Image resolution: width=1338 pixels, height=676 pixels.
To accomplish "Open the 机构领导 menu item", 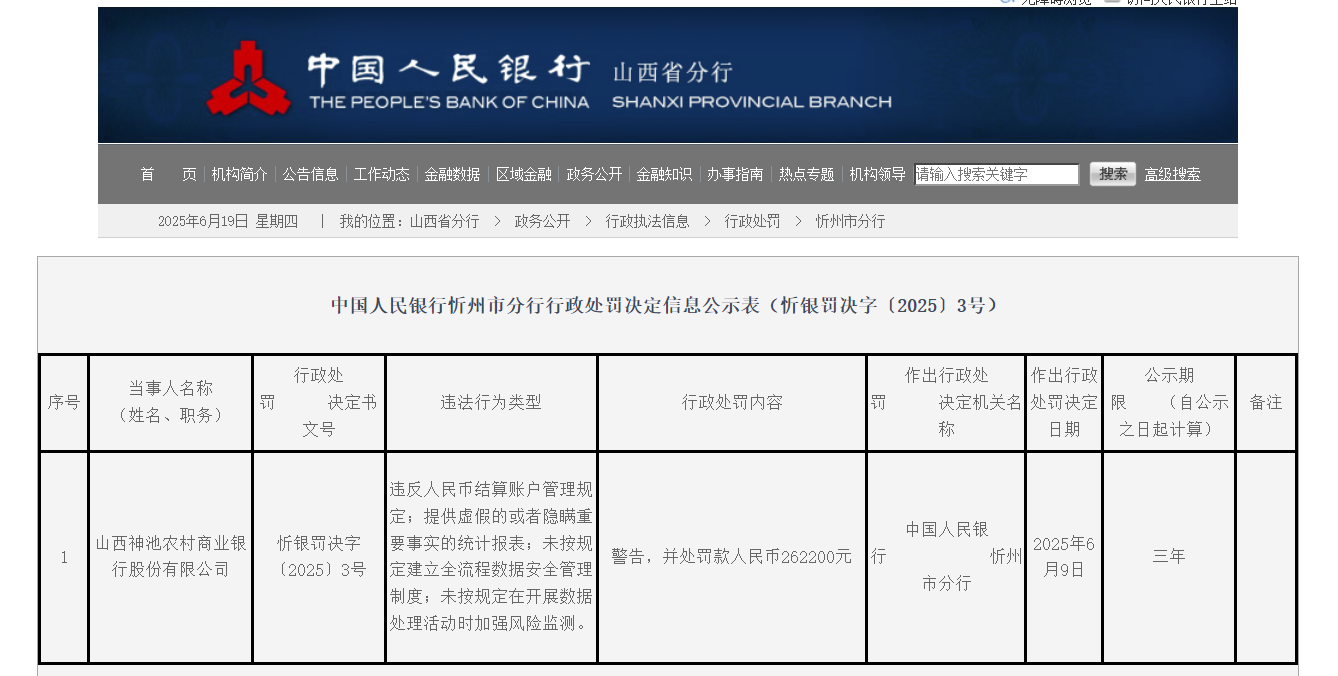I will click(x=877, y=174).
